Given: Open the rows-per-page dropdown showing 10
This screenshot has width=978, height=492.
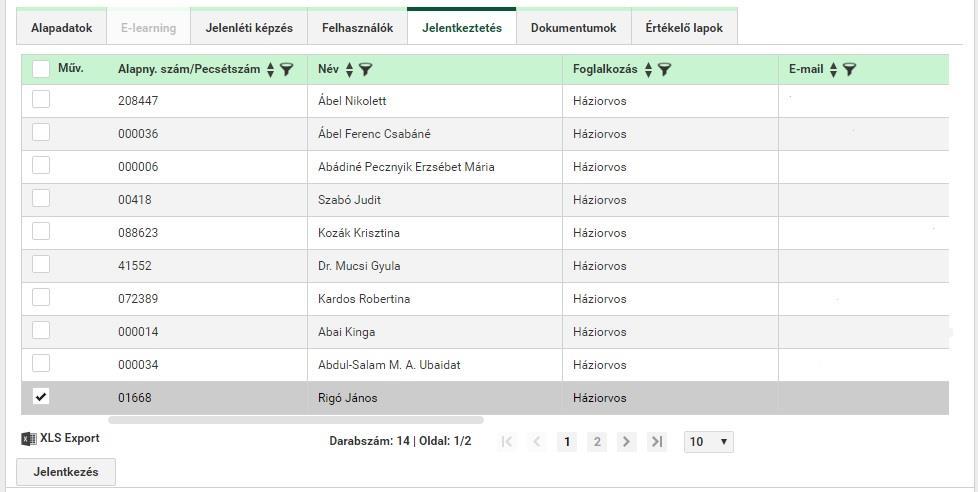Looking at the screenshot, I should click(709, 441).
